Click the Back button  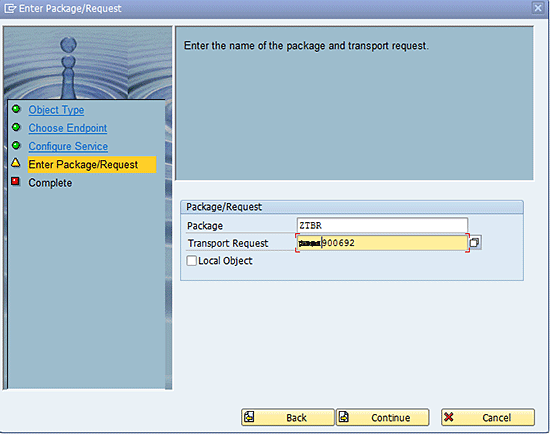point(288,417)
